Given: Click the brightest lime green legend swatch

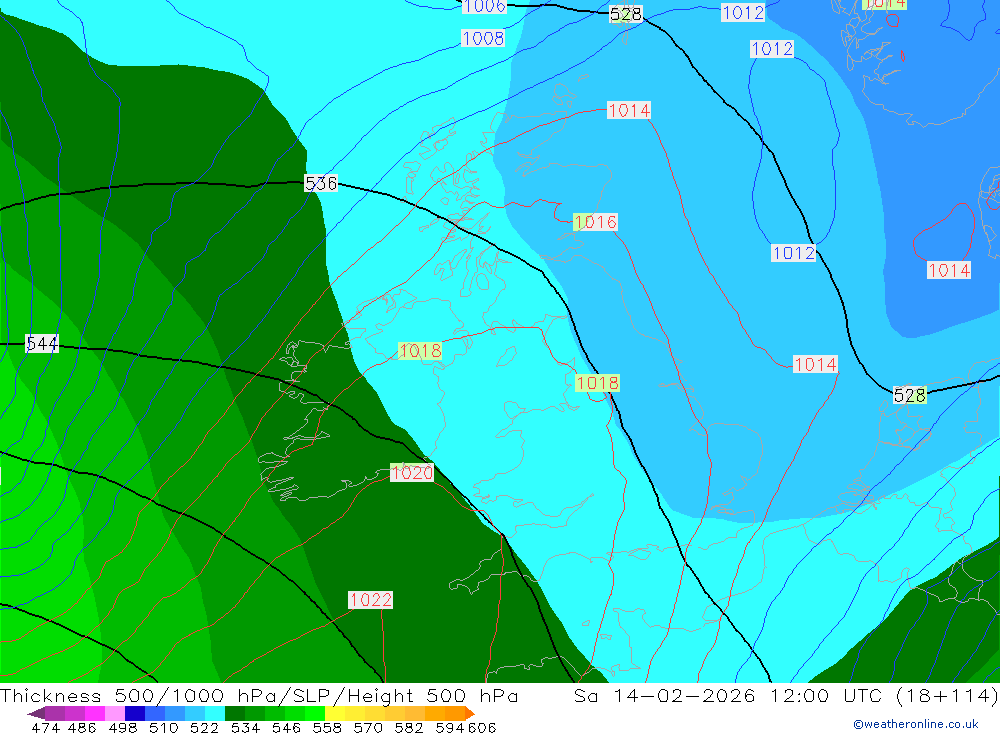Looking at the screenshot, I should tap(315, 713).
